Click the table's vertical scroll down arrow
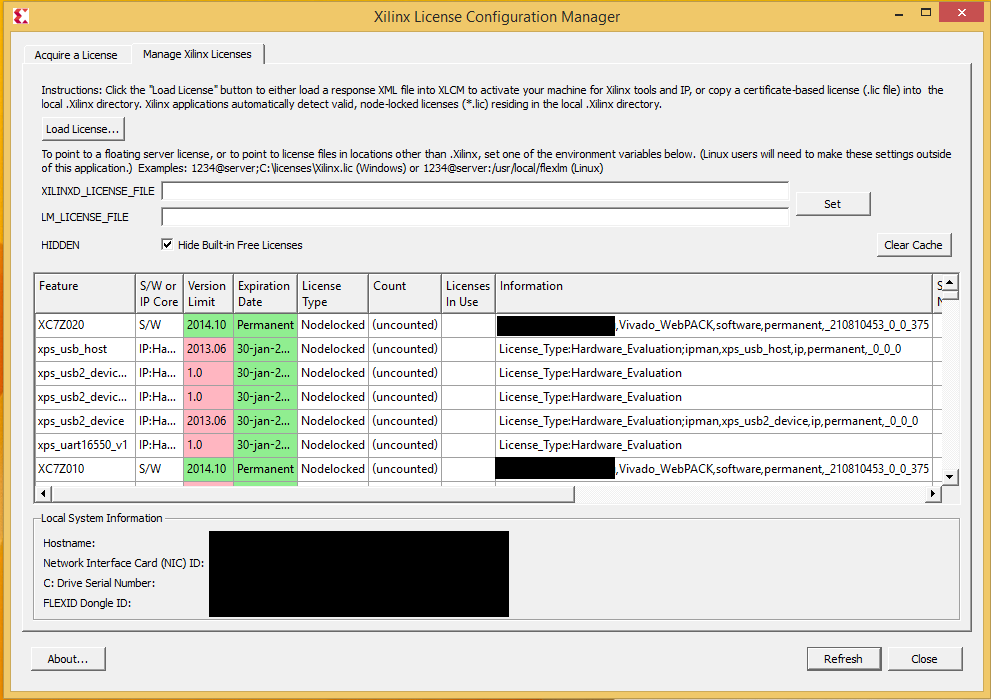The image size is (991, 700). 949,477
